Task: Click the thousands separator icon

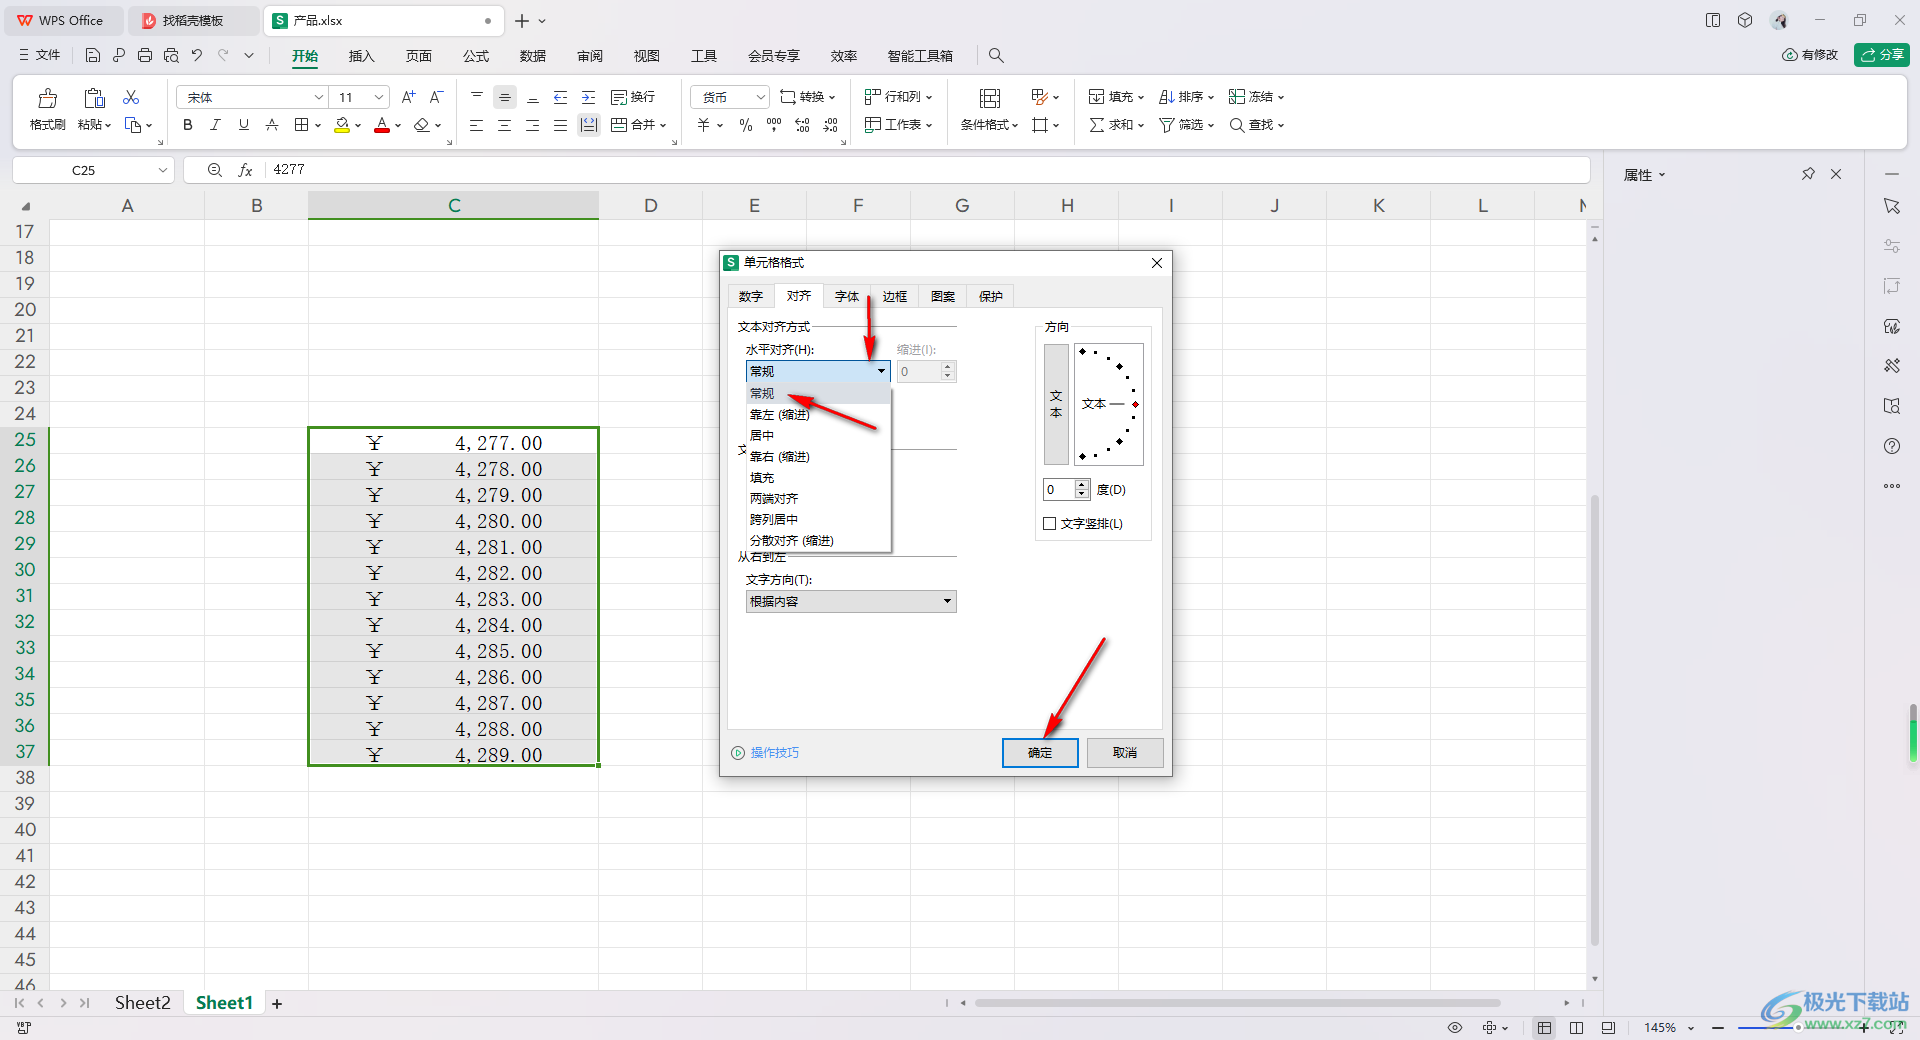Action: pyautogui.click(x=774, y=125)
